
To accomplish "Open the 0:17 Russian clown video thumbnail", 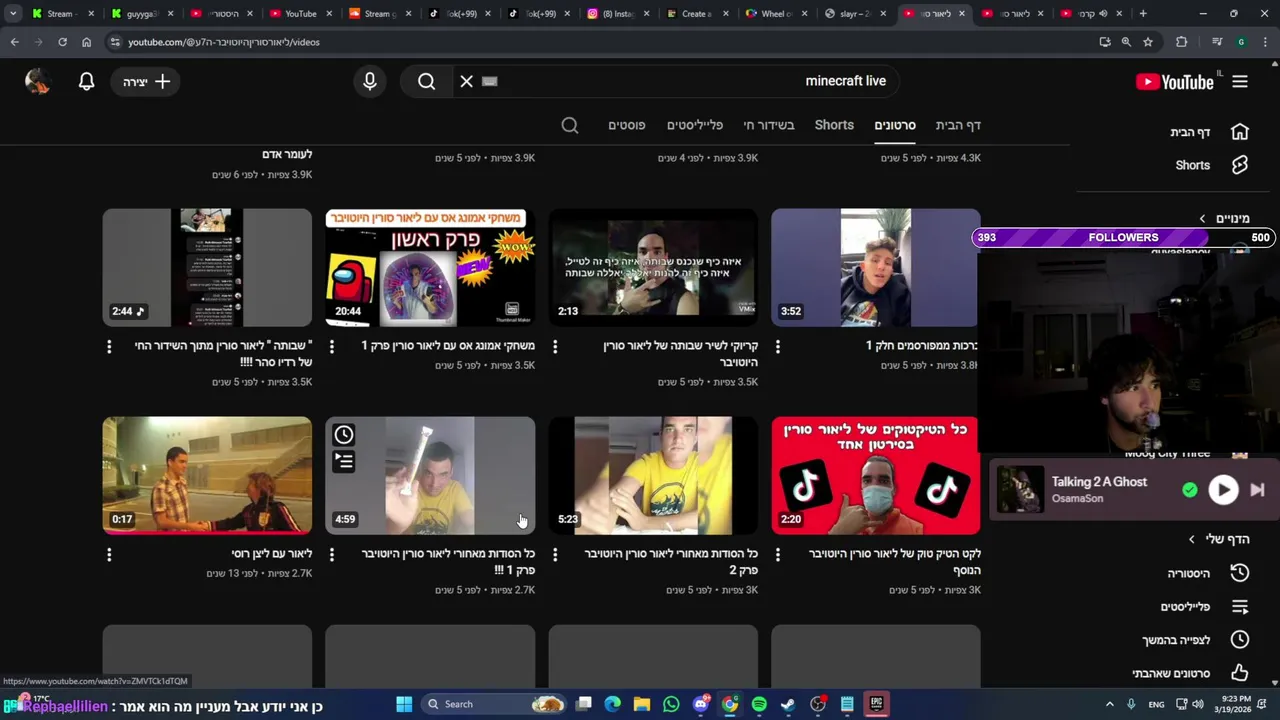I will click(207, 476).
